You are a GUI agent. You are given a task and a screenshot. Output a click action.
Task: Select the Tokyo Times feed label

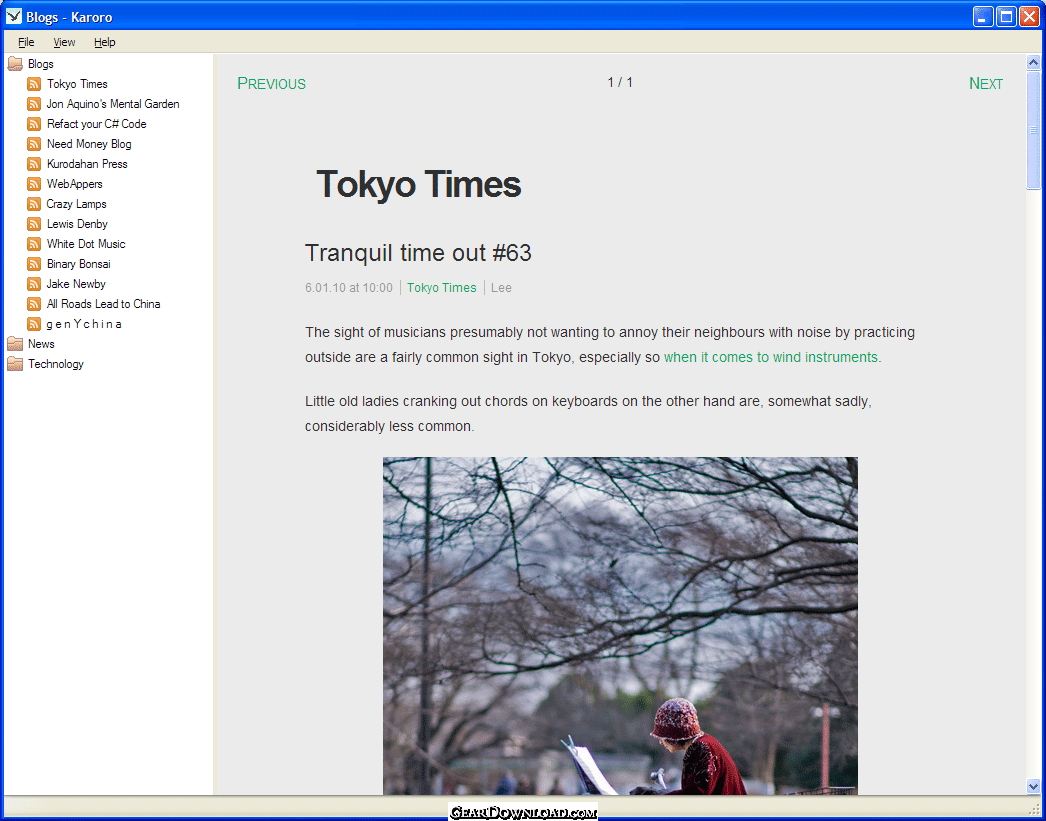77,84
